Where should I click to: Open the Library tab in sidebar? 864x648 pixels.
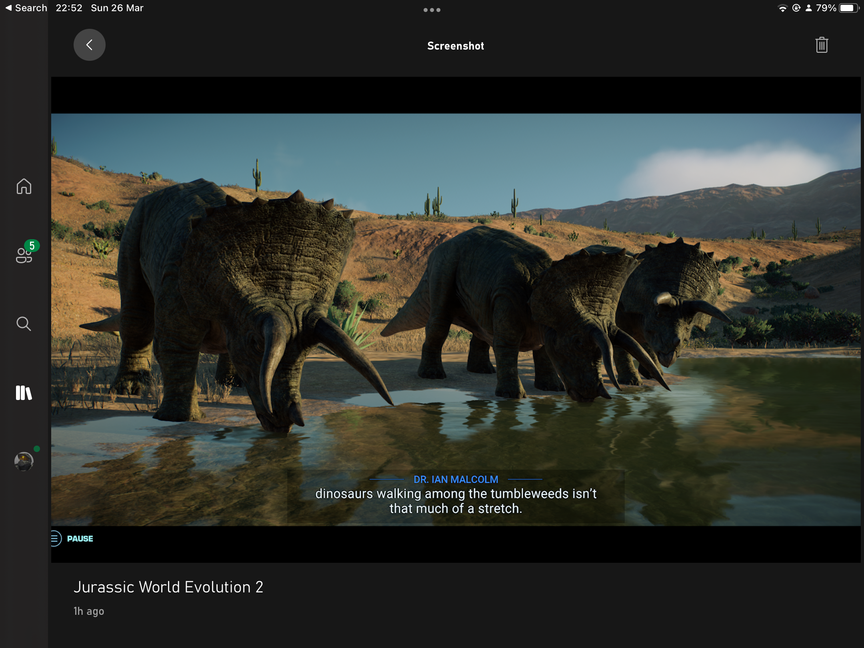(x=24, y=392)
